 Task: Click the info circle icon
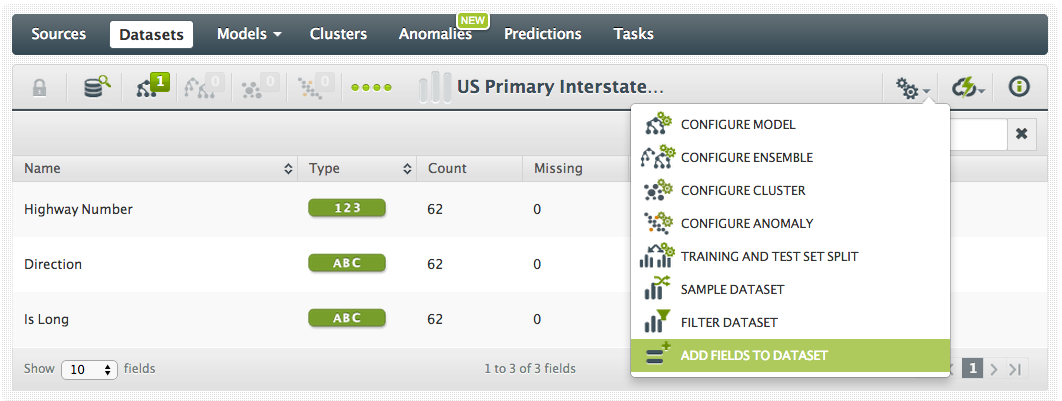pos(1019,87)
